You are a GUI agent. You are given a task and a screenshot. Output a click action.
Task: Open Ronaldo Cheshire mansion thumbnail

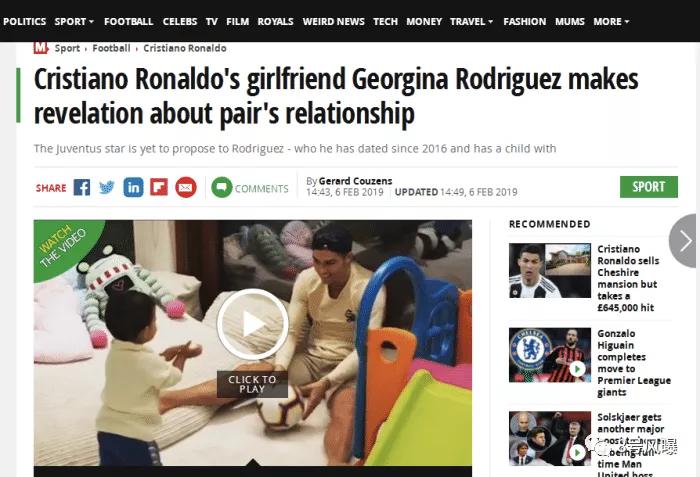point(550,271)
